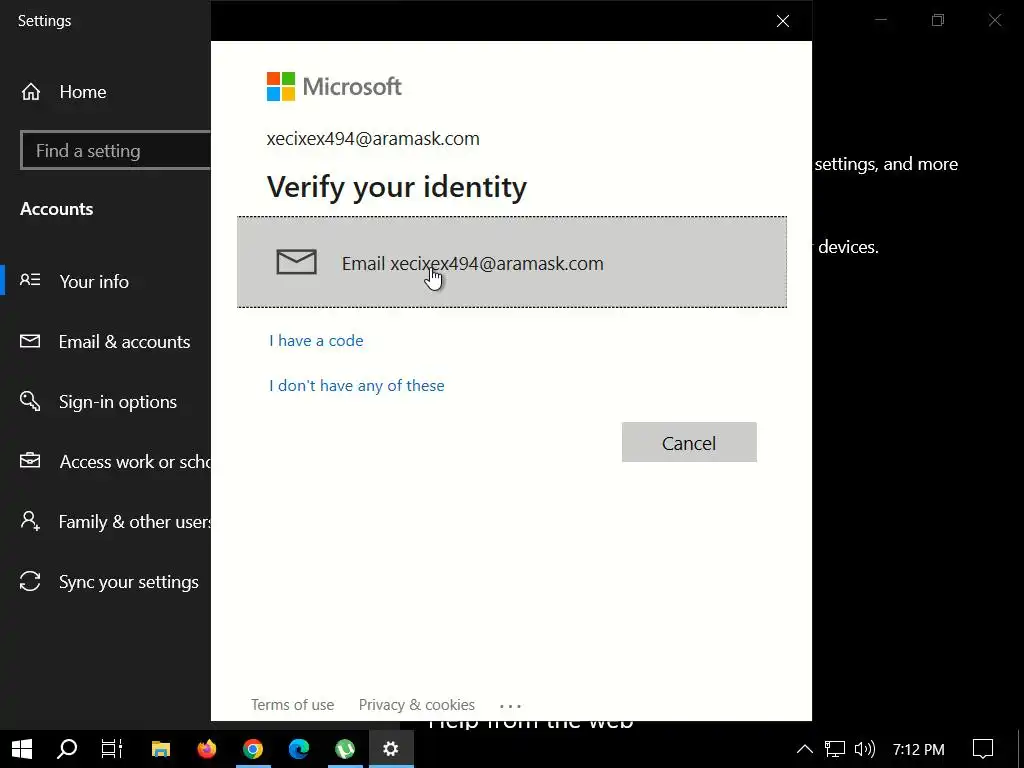Screen dimensions: 1024x768
Task: Click the Family & other users person icon
Action: tap(30, 520)
